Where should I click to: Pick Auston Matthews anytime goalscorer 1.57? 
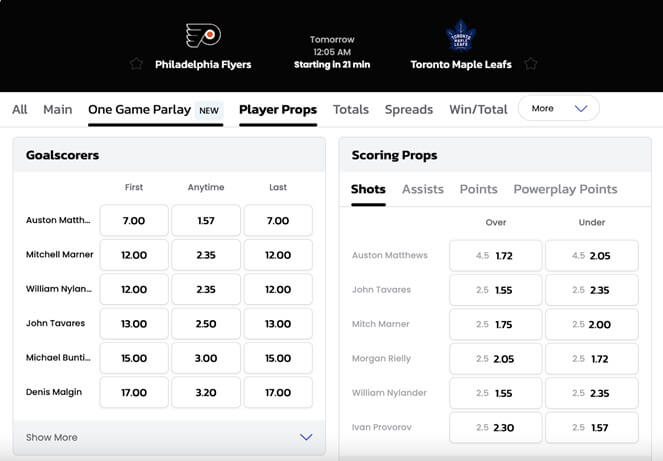click(x=206, y=220)
